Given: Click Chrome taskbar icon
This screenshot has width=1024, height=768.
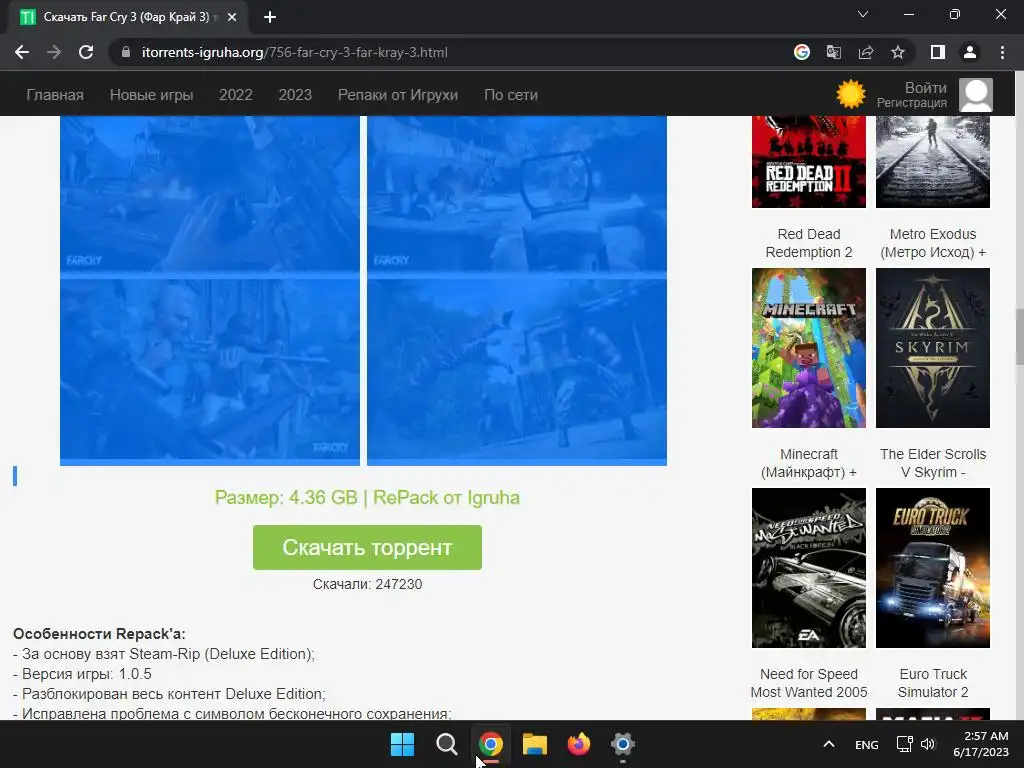Looking at the screenshot, I should point(490,744).
